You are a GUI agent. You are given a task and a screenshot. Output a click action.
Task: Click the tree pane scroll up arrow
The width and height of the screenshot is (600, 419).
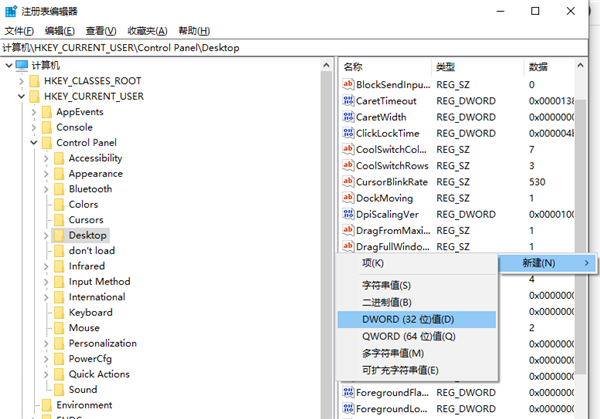326,65
